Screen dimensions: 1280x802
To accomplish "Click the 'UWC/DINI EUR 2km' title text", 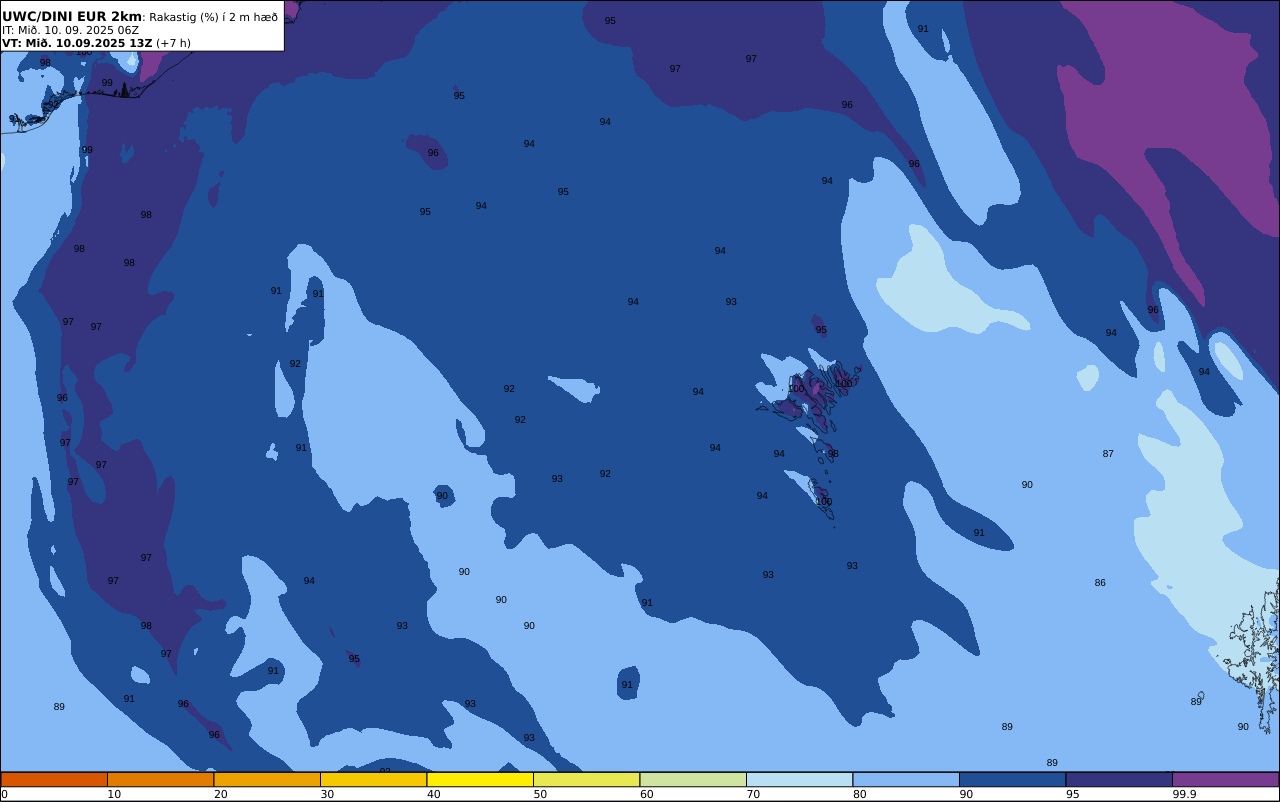I will [x=72, y=16].
